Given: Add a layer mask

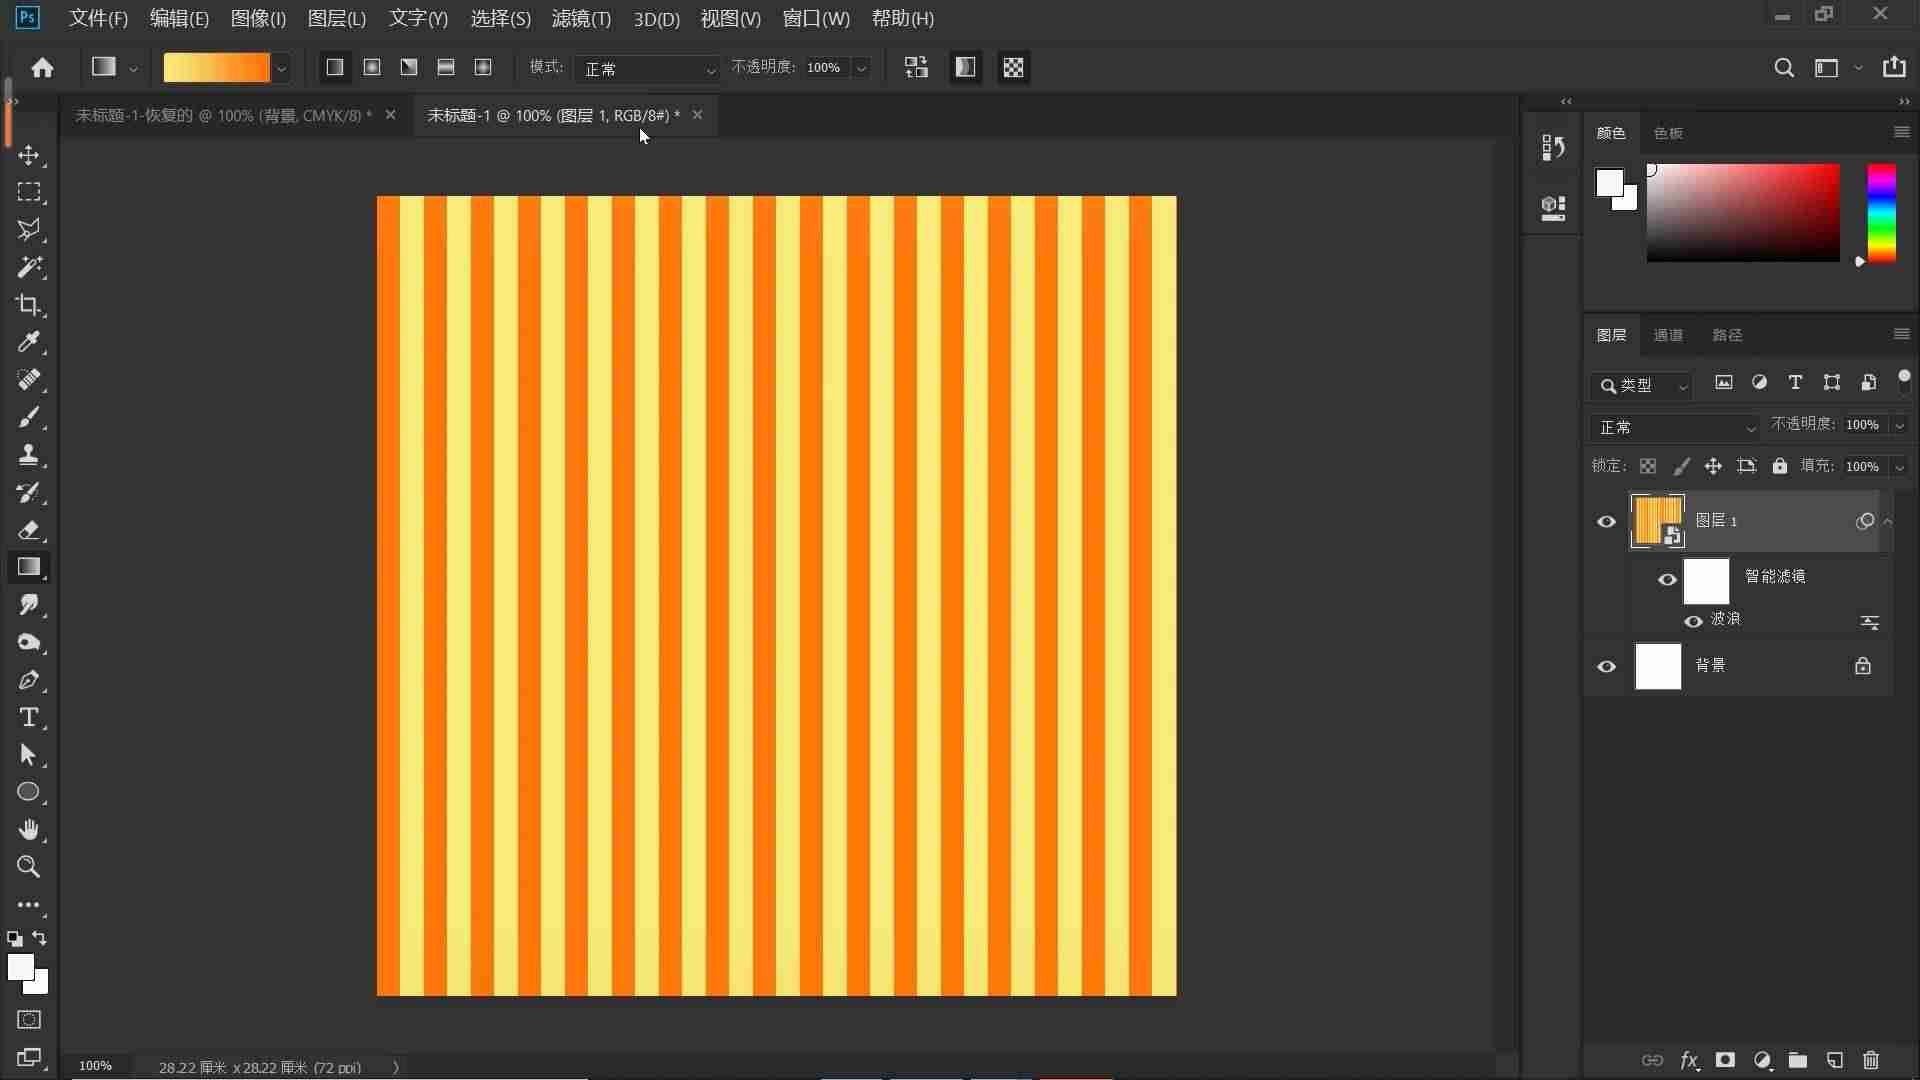Looking at the screenshot, I should (x=1725, y=1060).
